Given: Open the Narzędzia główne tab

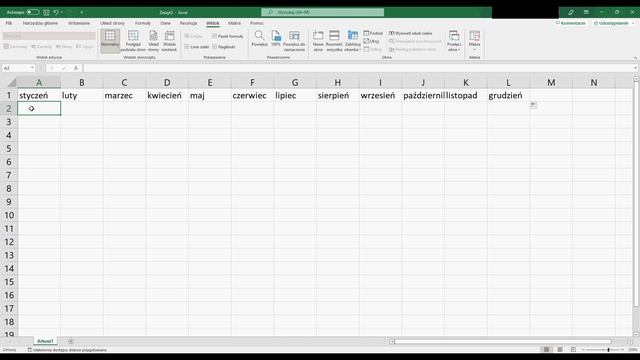Looking at the screenshot, I should [x=40, y=23].
